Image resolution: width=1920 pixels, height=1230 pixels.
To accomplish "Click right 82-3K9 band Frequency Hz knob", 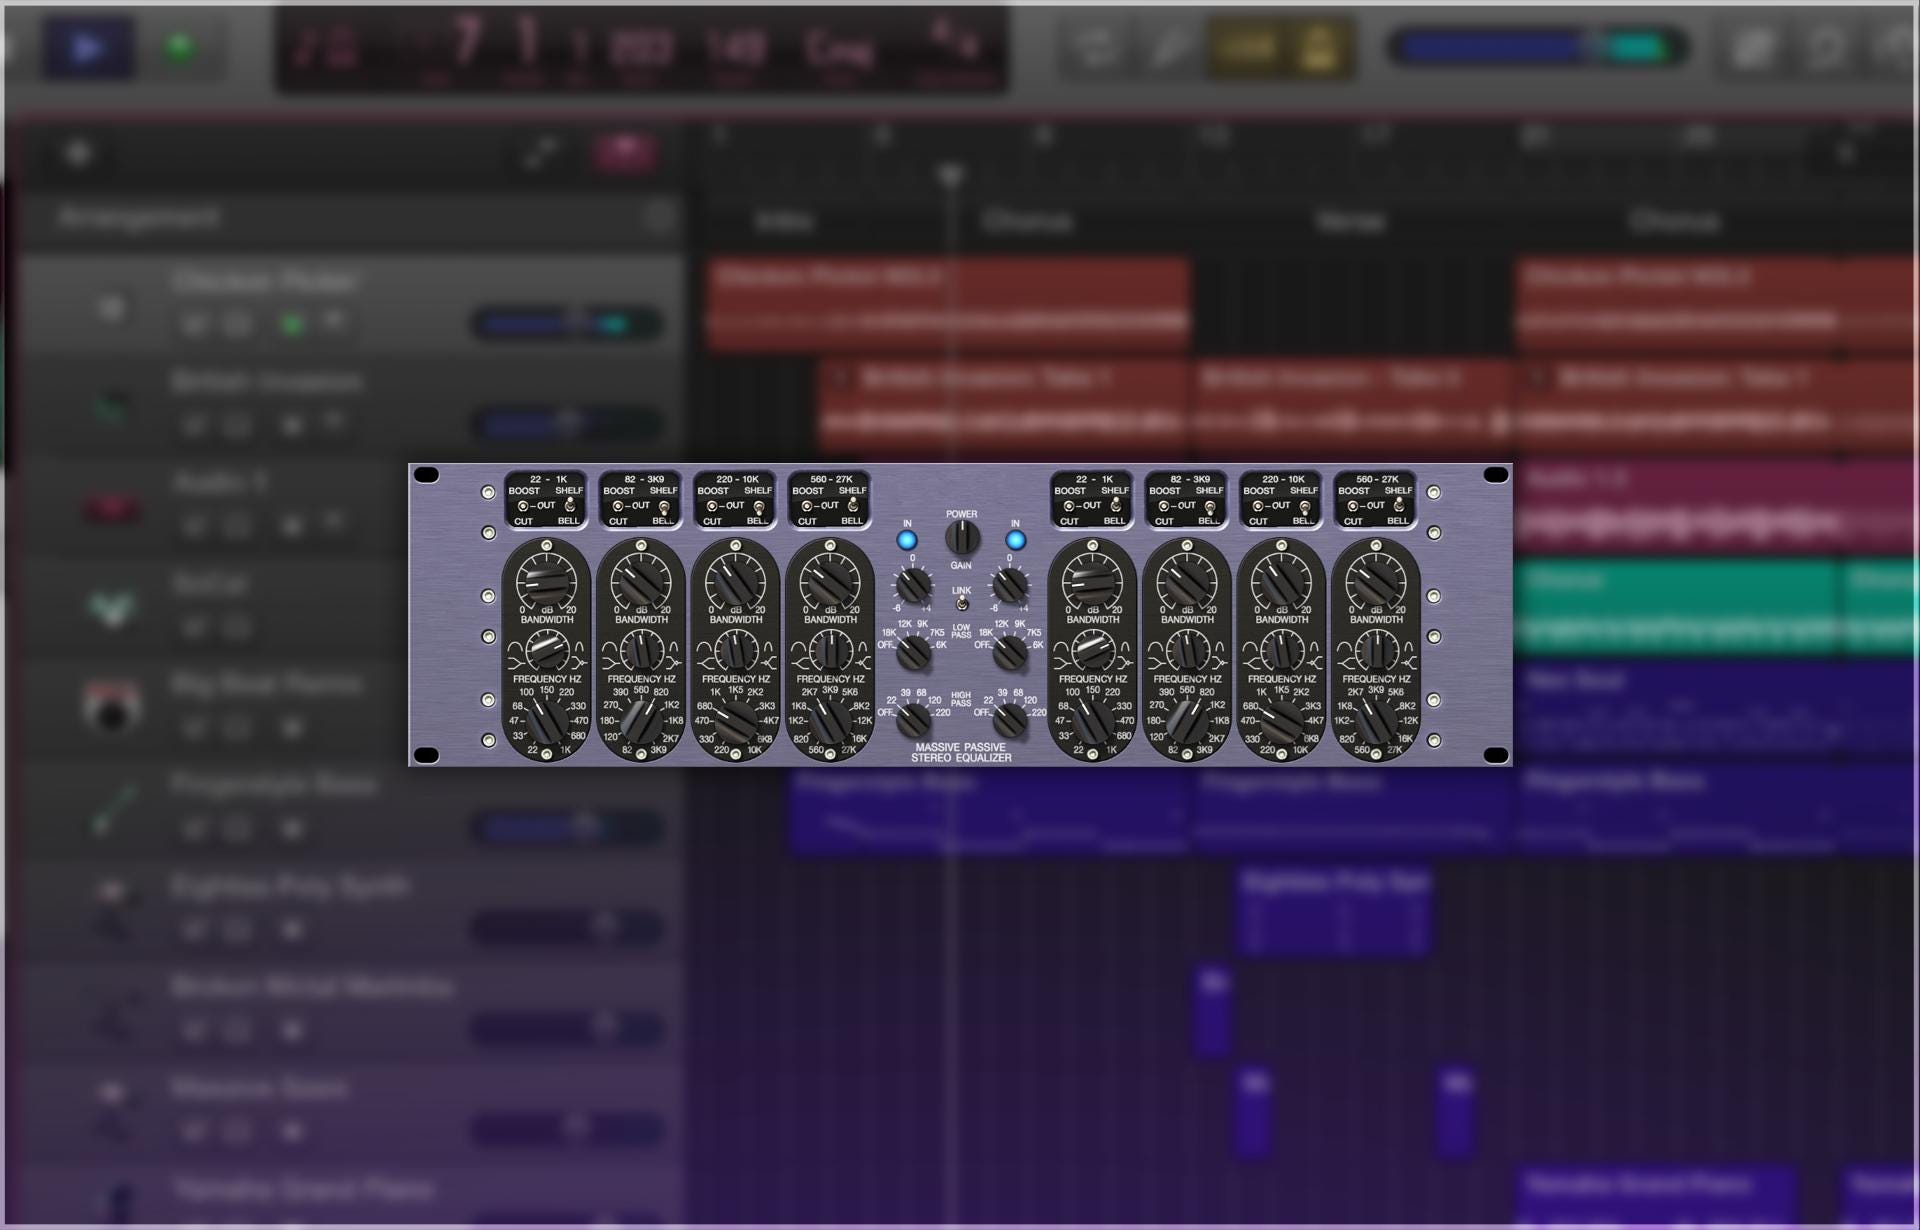I will tap(1187, 720).
